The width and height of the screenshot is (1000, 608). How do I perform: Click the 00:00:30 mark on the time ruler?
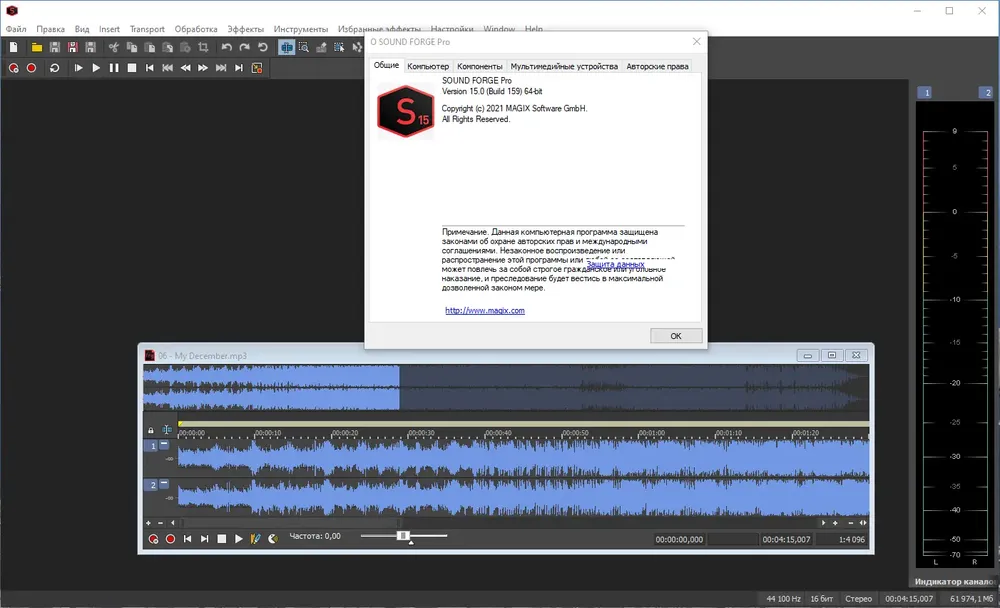click(421, 433)
